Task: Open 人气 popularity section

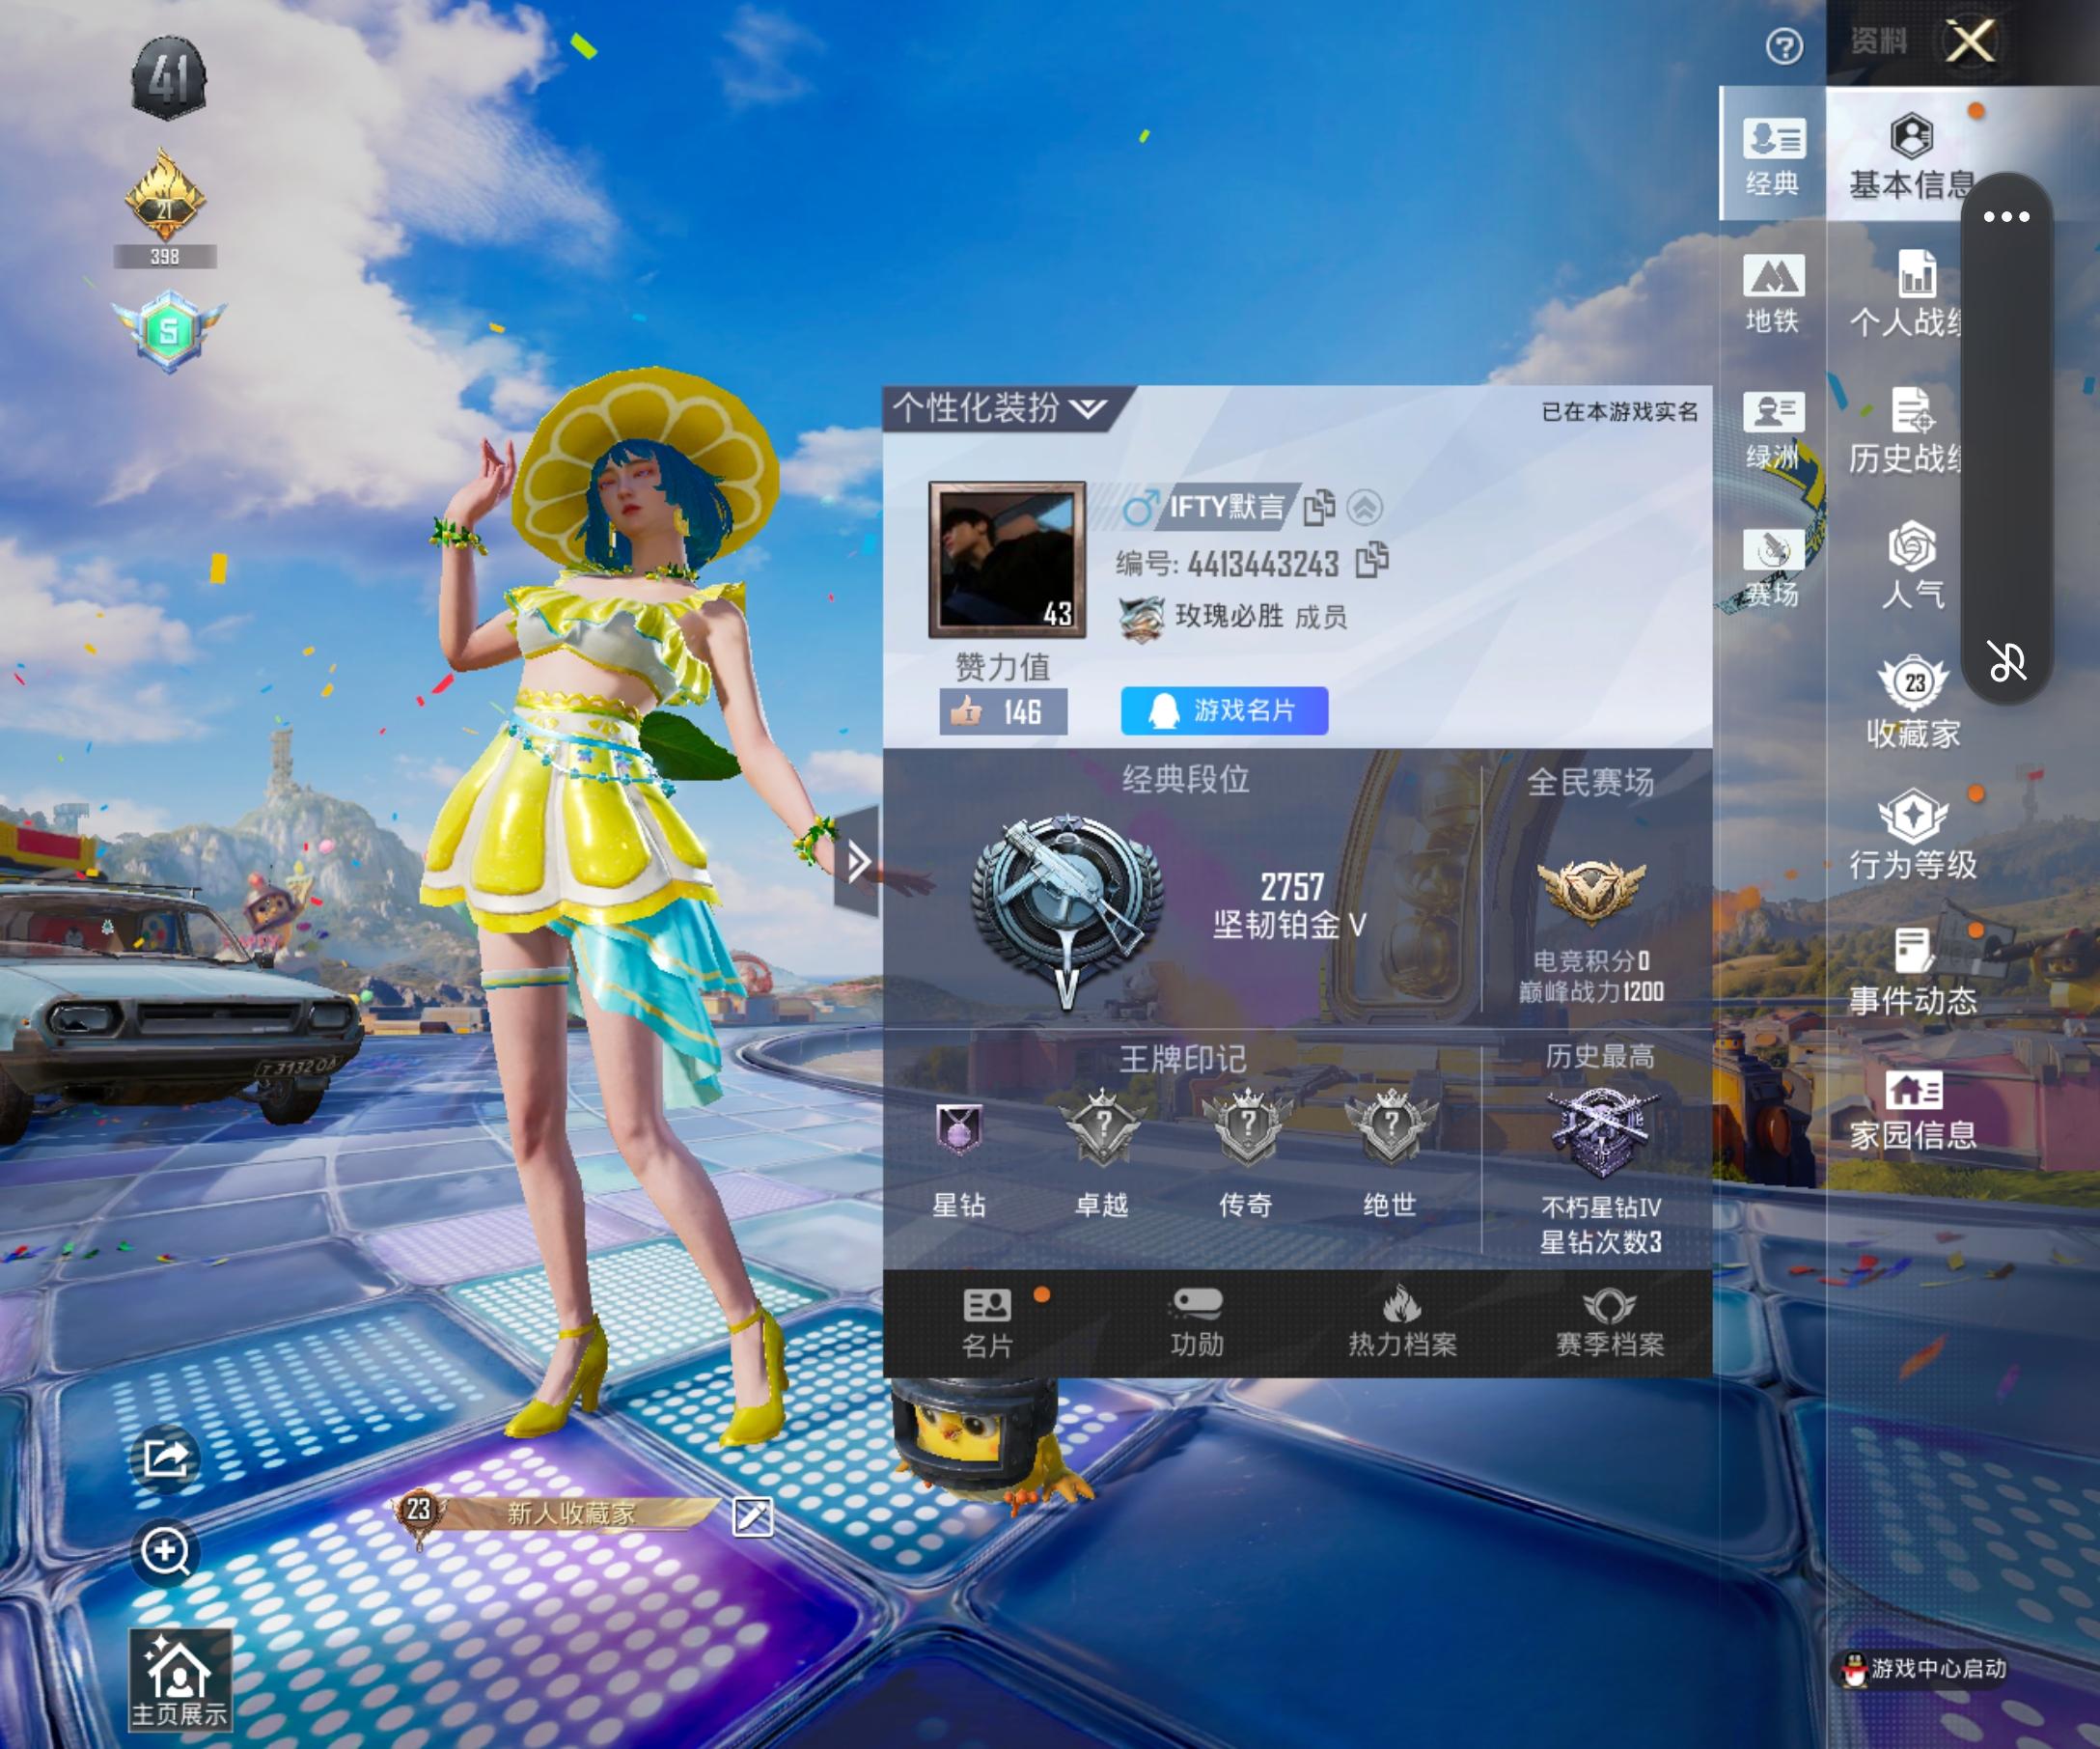Action: 1912,566
